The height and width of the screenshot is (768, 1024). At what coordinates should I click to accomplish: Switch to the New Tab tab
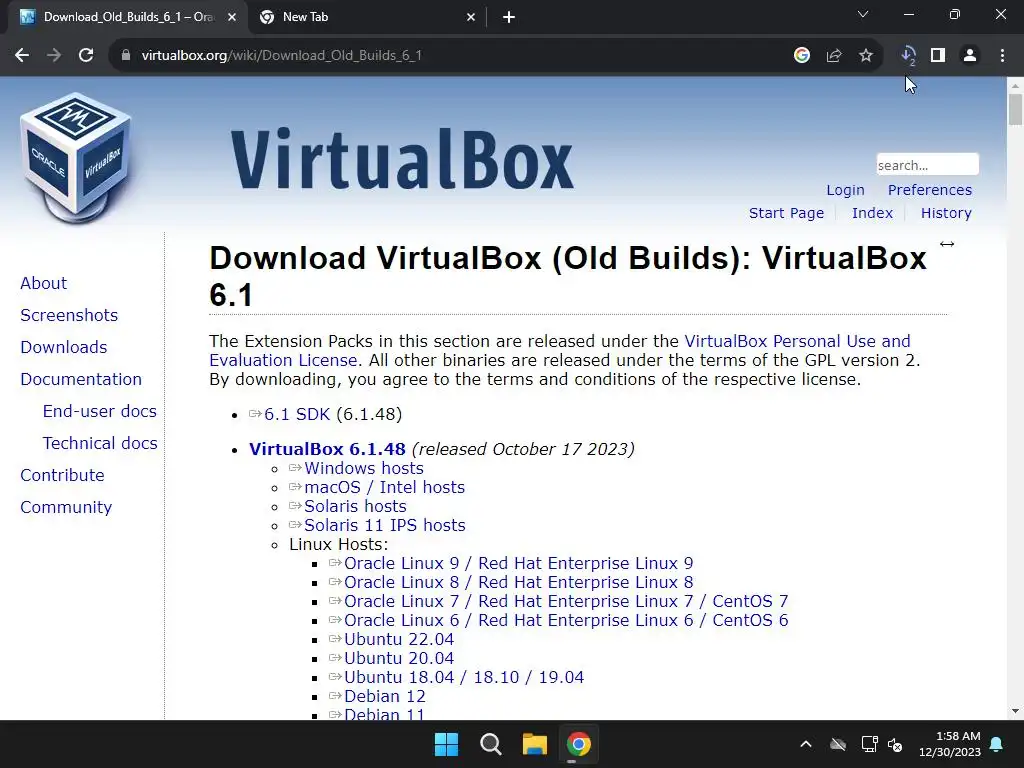coord(366,18)
